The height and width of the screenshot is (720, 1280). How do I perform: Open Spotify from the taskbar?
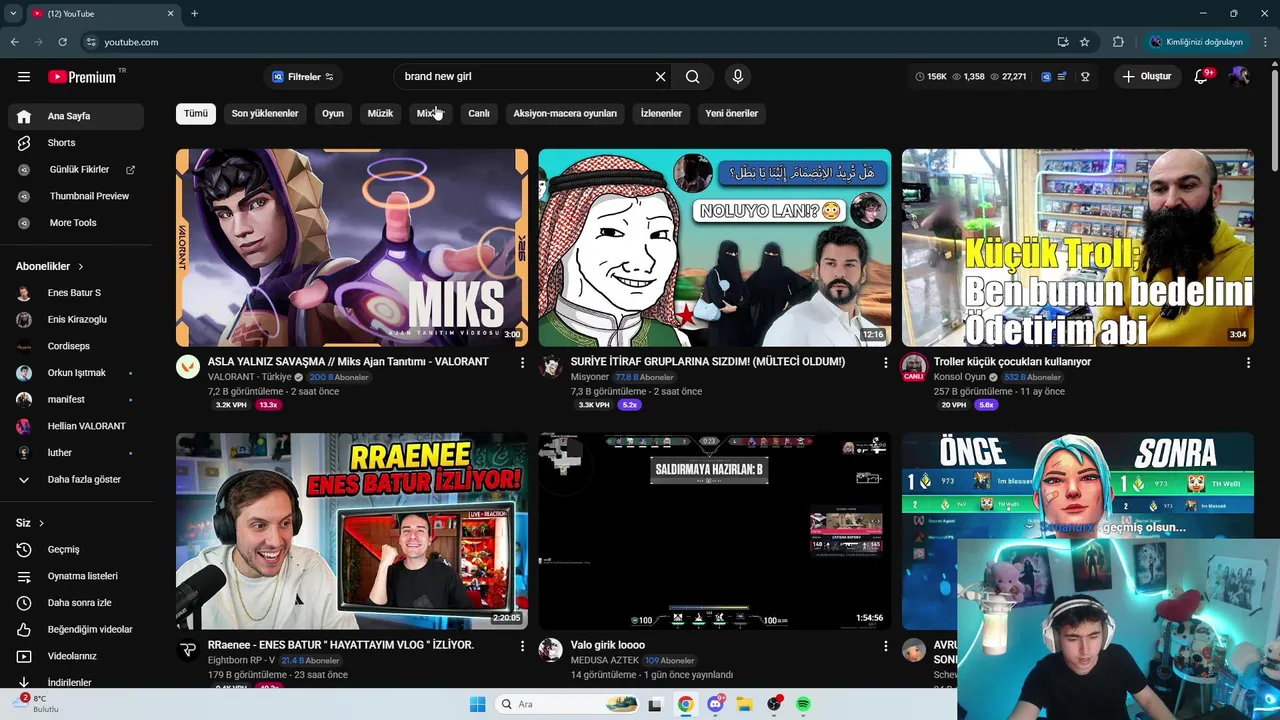tap(803, 704)
